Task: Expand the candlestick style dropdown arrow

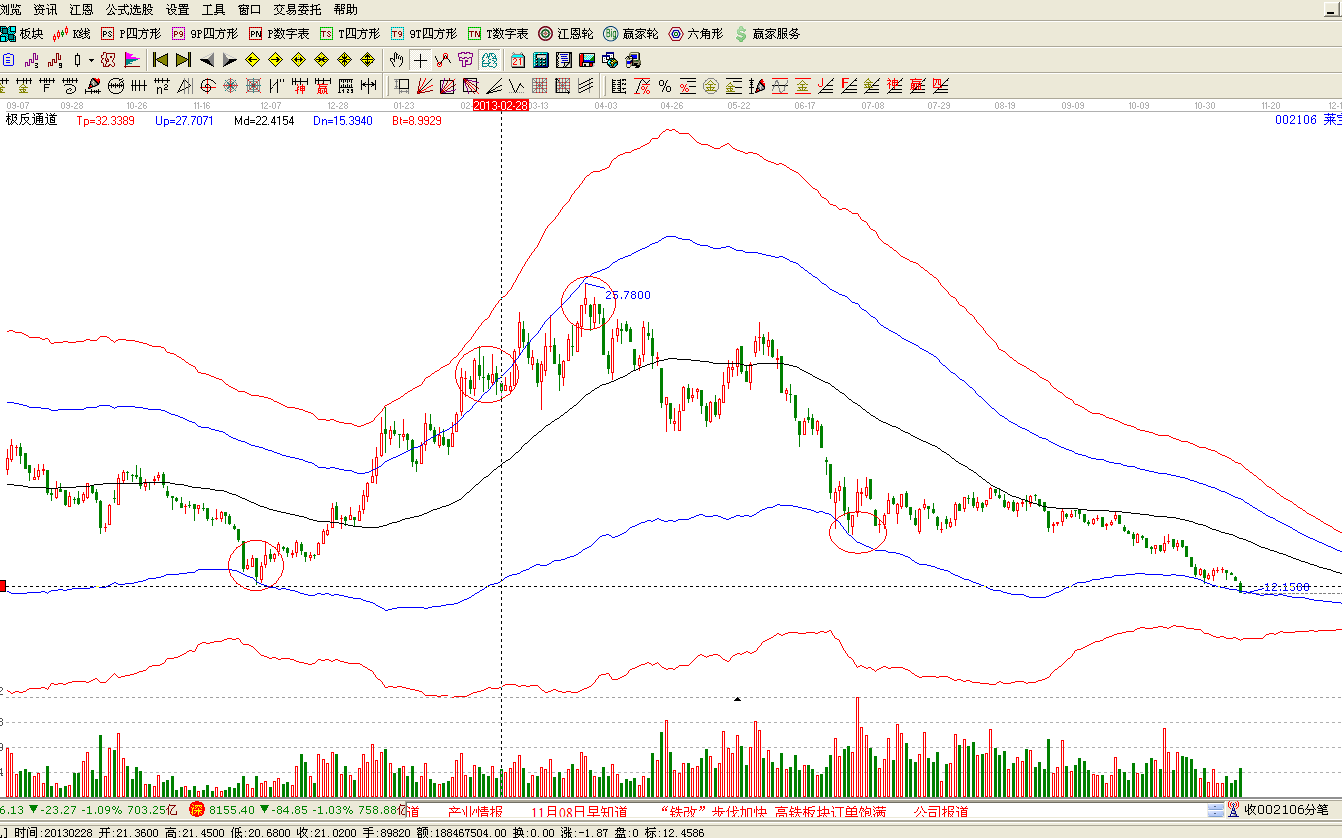Action: click(x=91, y=60)
